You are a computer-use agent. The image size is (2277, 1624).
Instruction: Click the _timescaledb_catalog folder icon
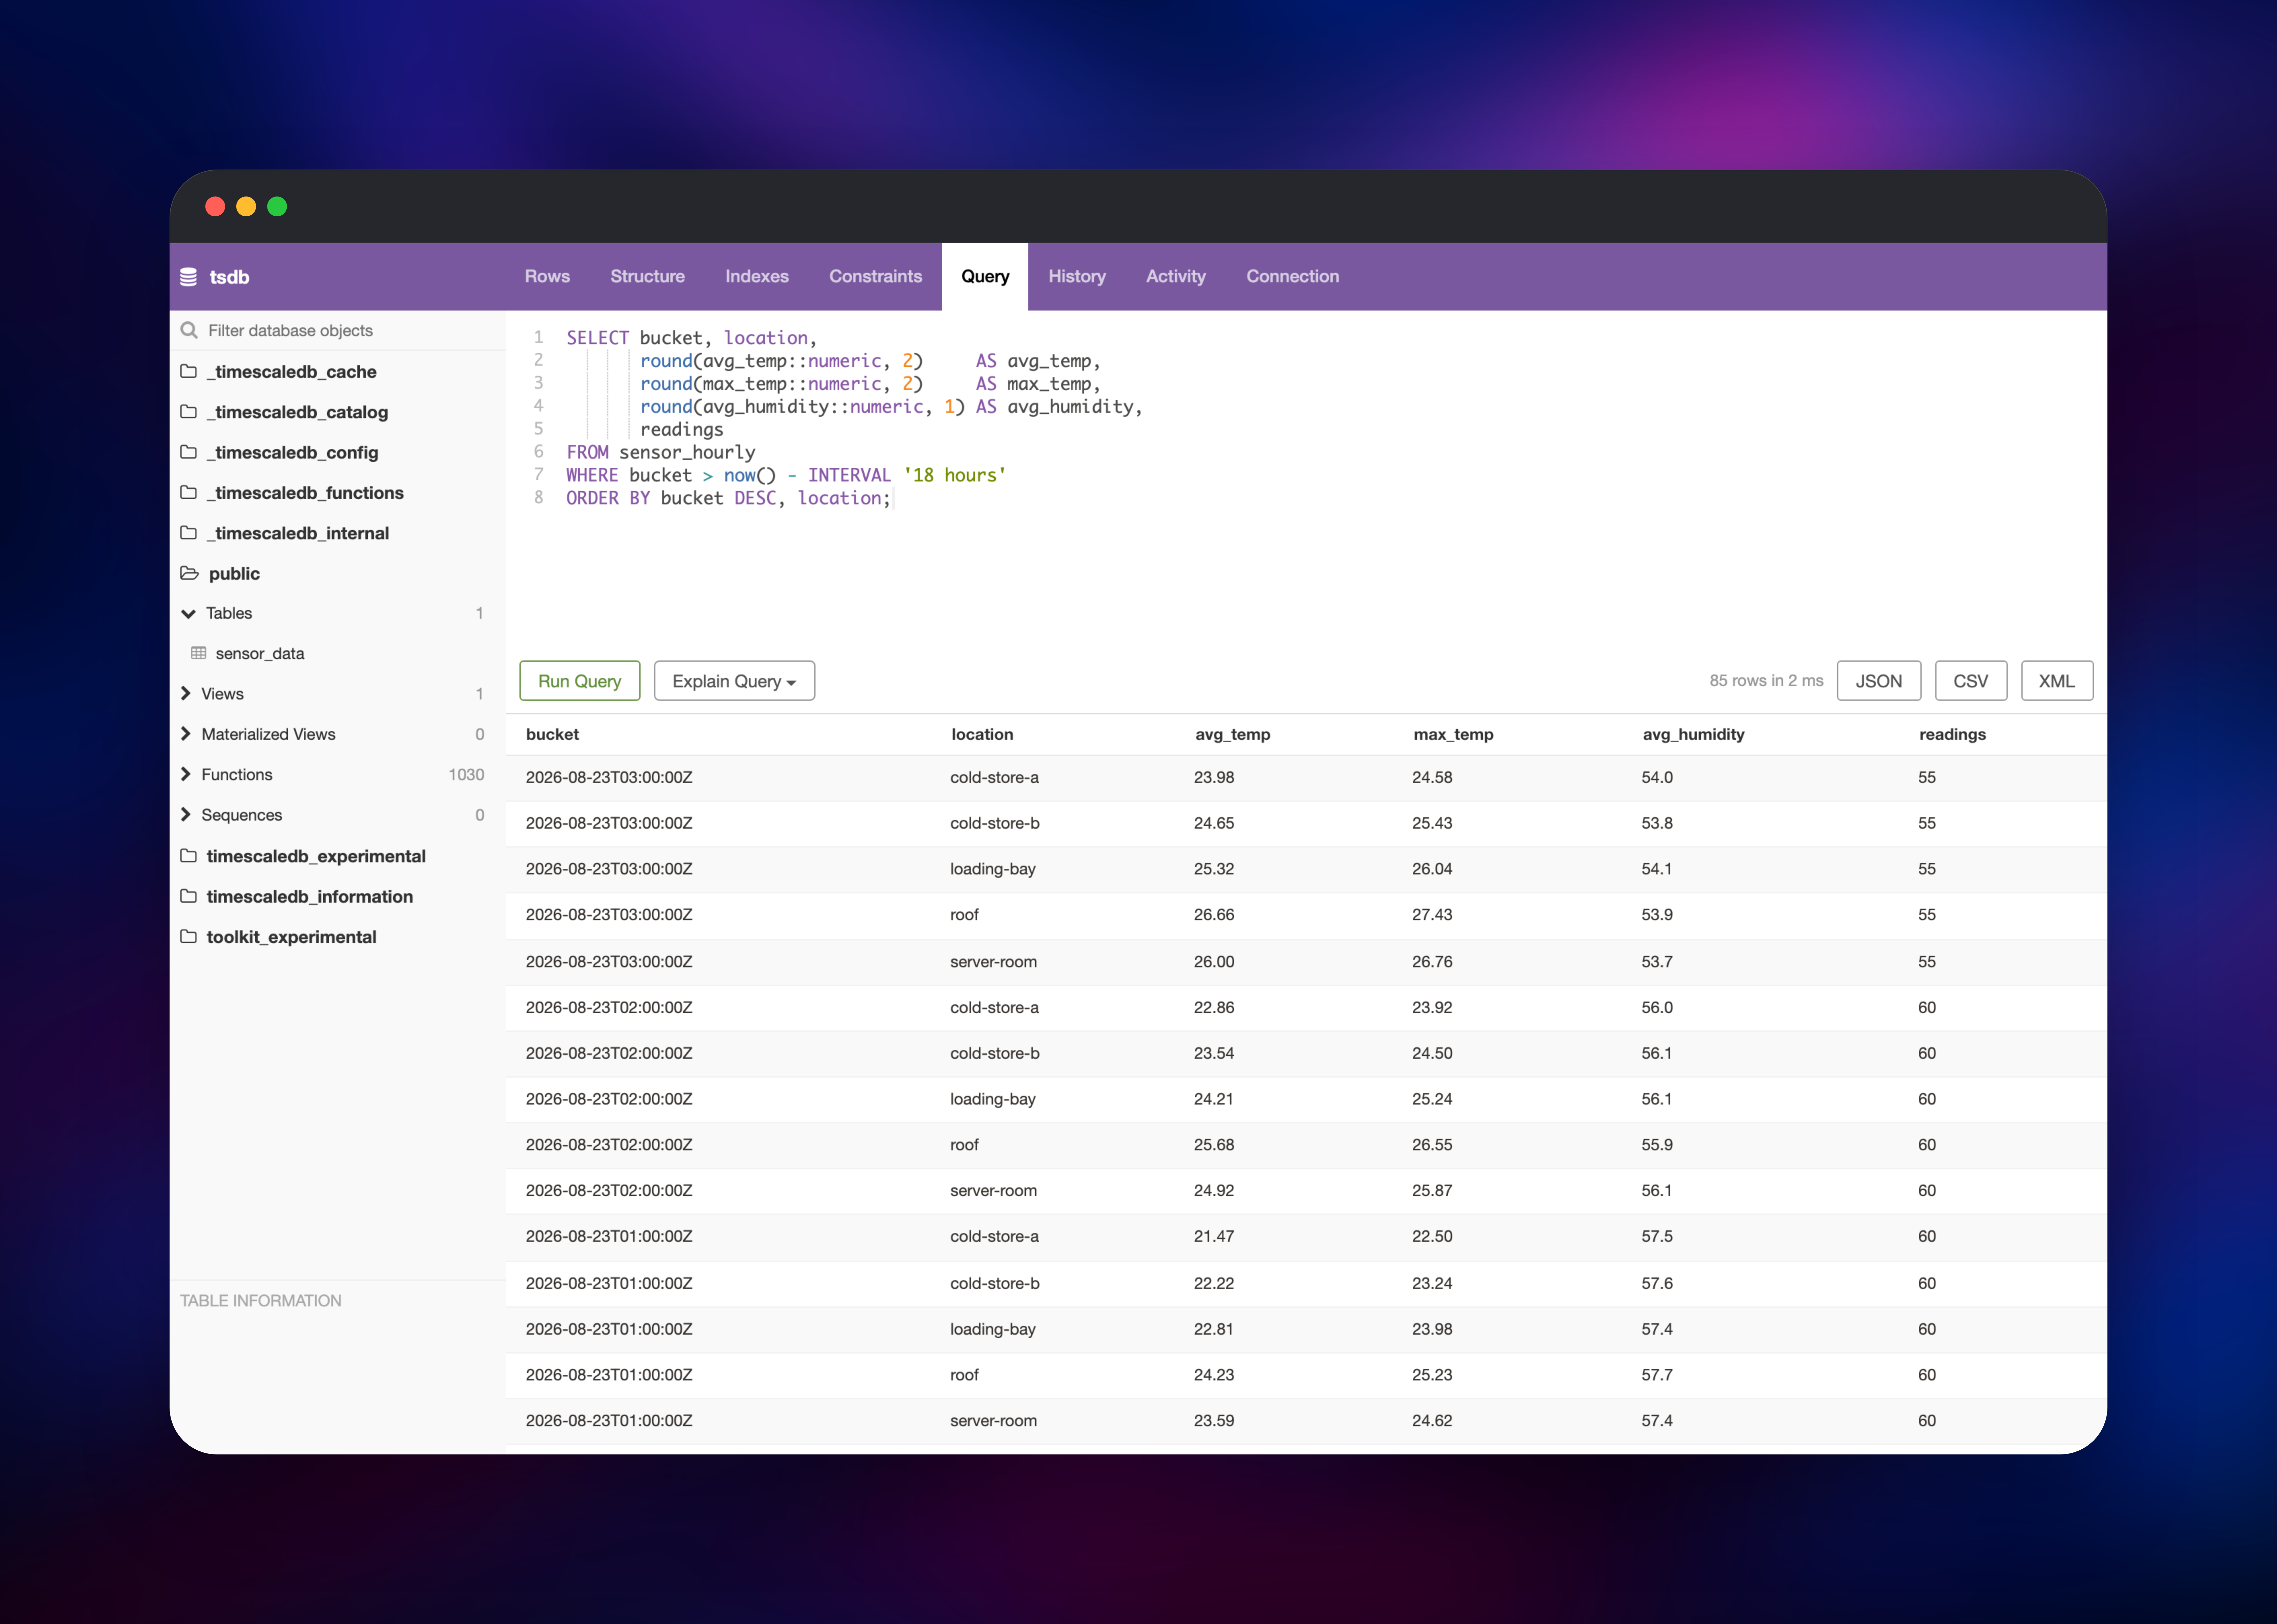[188, 412]
